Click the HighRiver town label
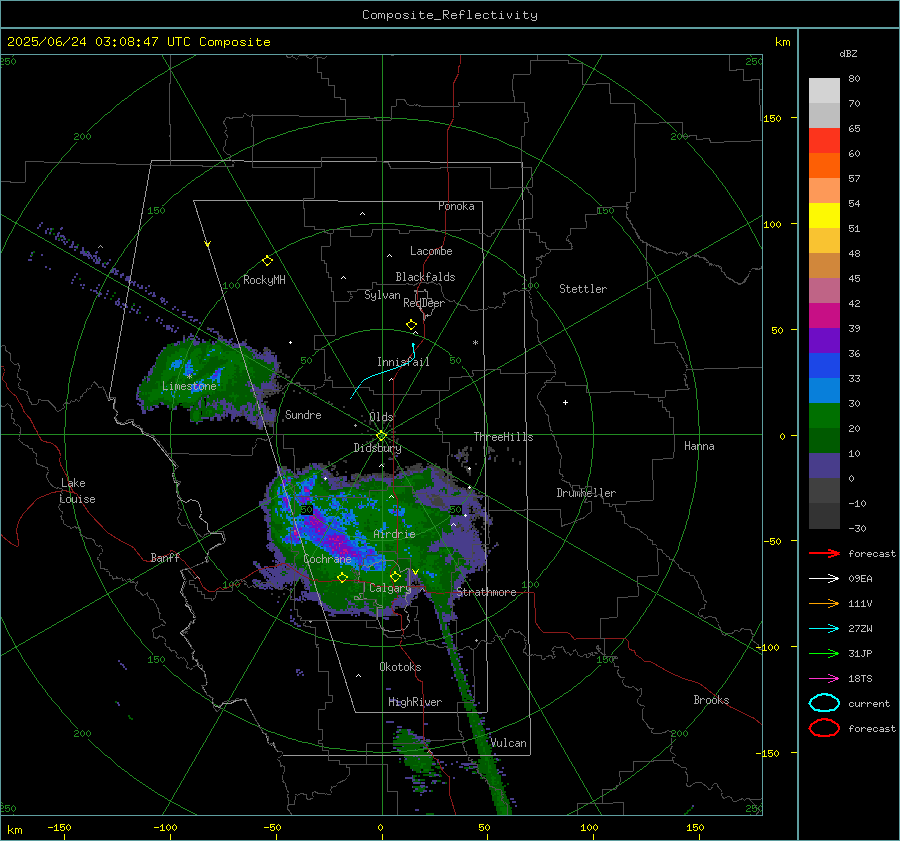 tap(415, 702)
